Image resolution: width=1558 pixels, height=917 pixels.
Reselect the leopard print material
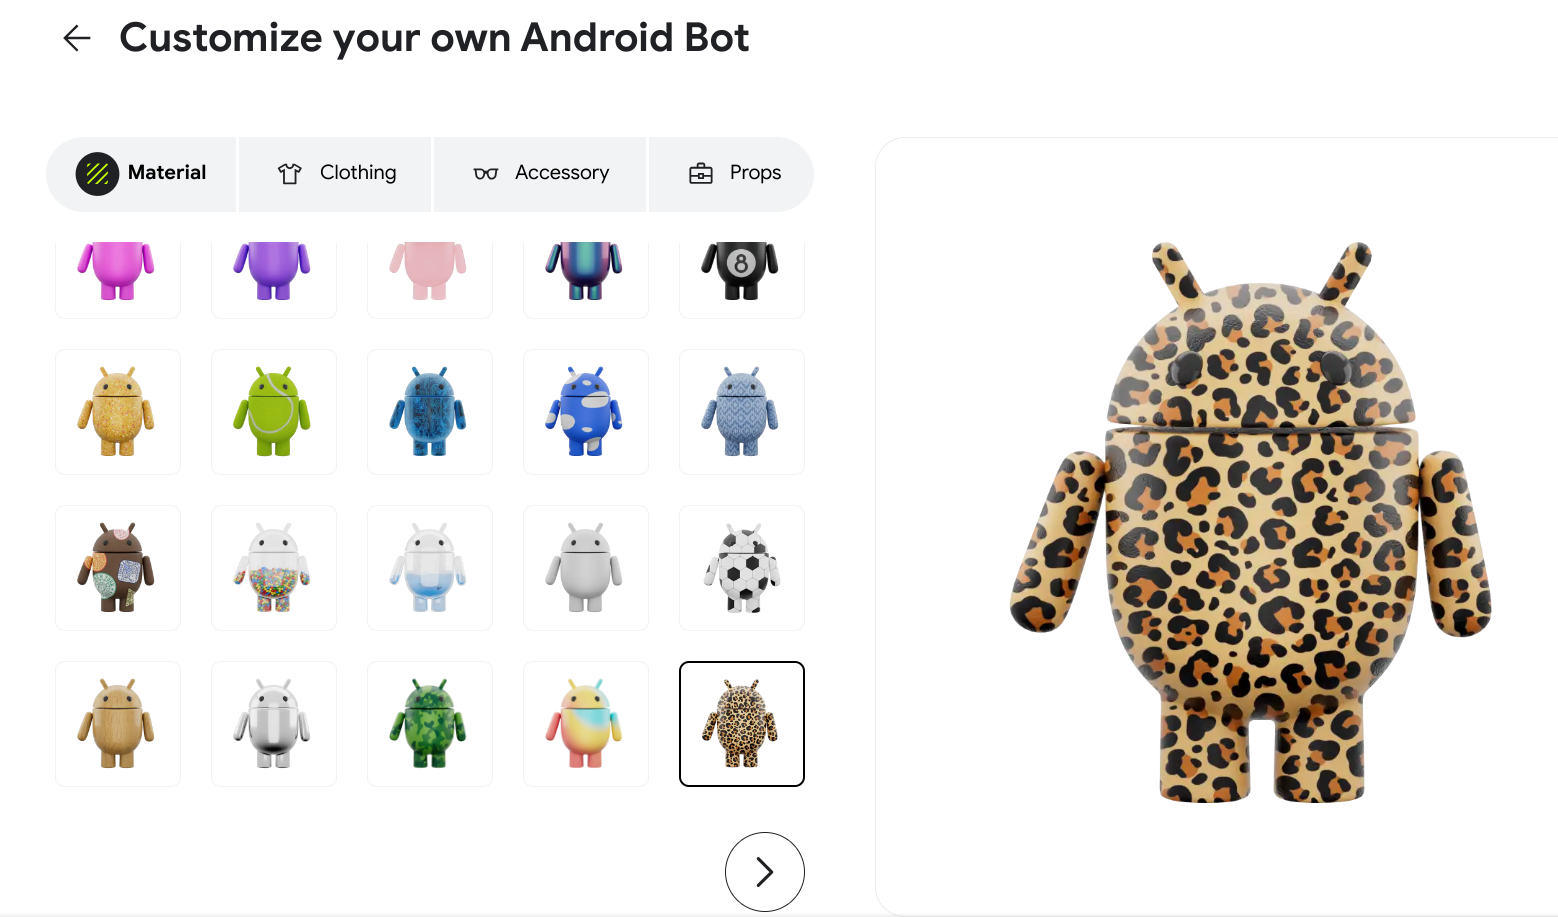pos(741,723)
